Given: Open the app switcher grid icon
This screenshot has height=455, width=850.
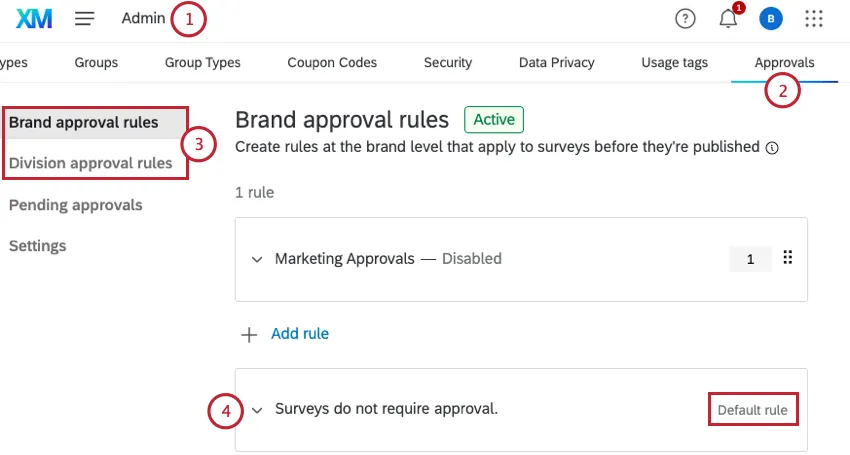Looking at the screenshot, I should 814,18.
